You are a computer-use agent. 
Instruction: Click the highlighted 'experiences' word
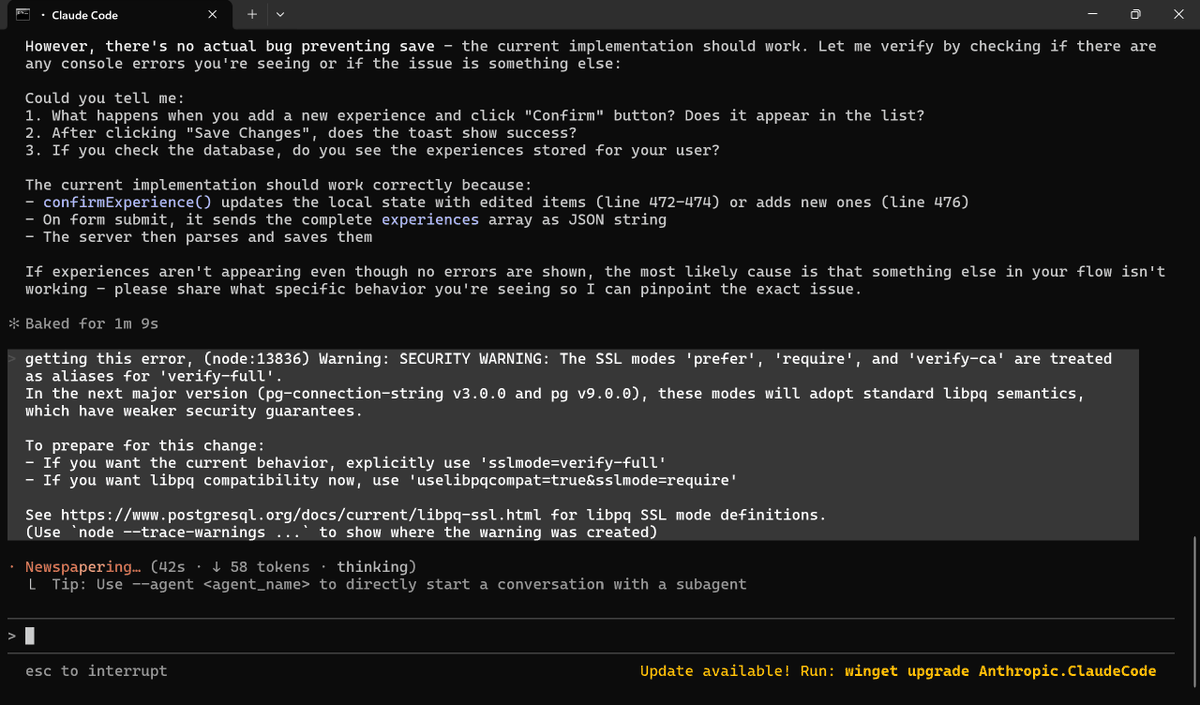[x=430, y=220]
